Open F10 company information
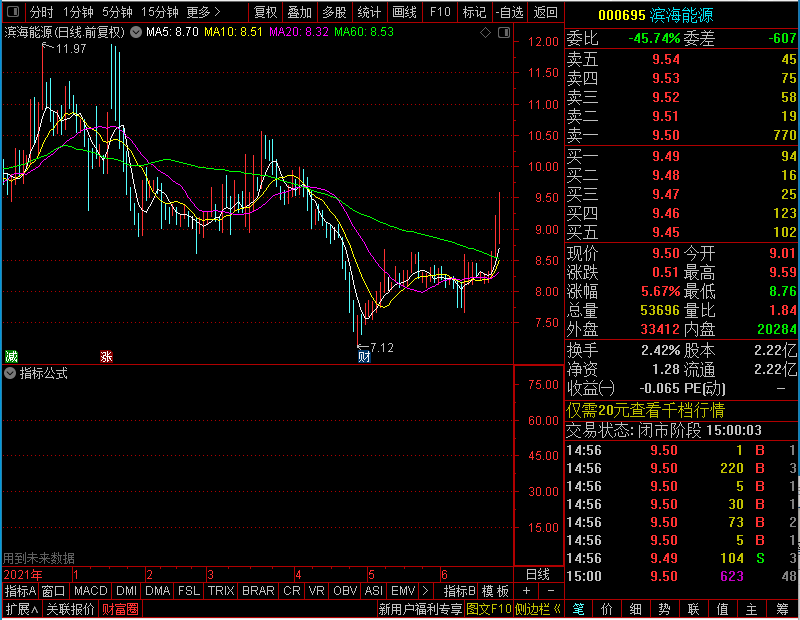The height and width of the screenshot is (620, 800). tap(440, 12)
